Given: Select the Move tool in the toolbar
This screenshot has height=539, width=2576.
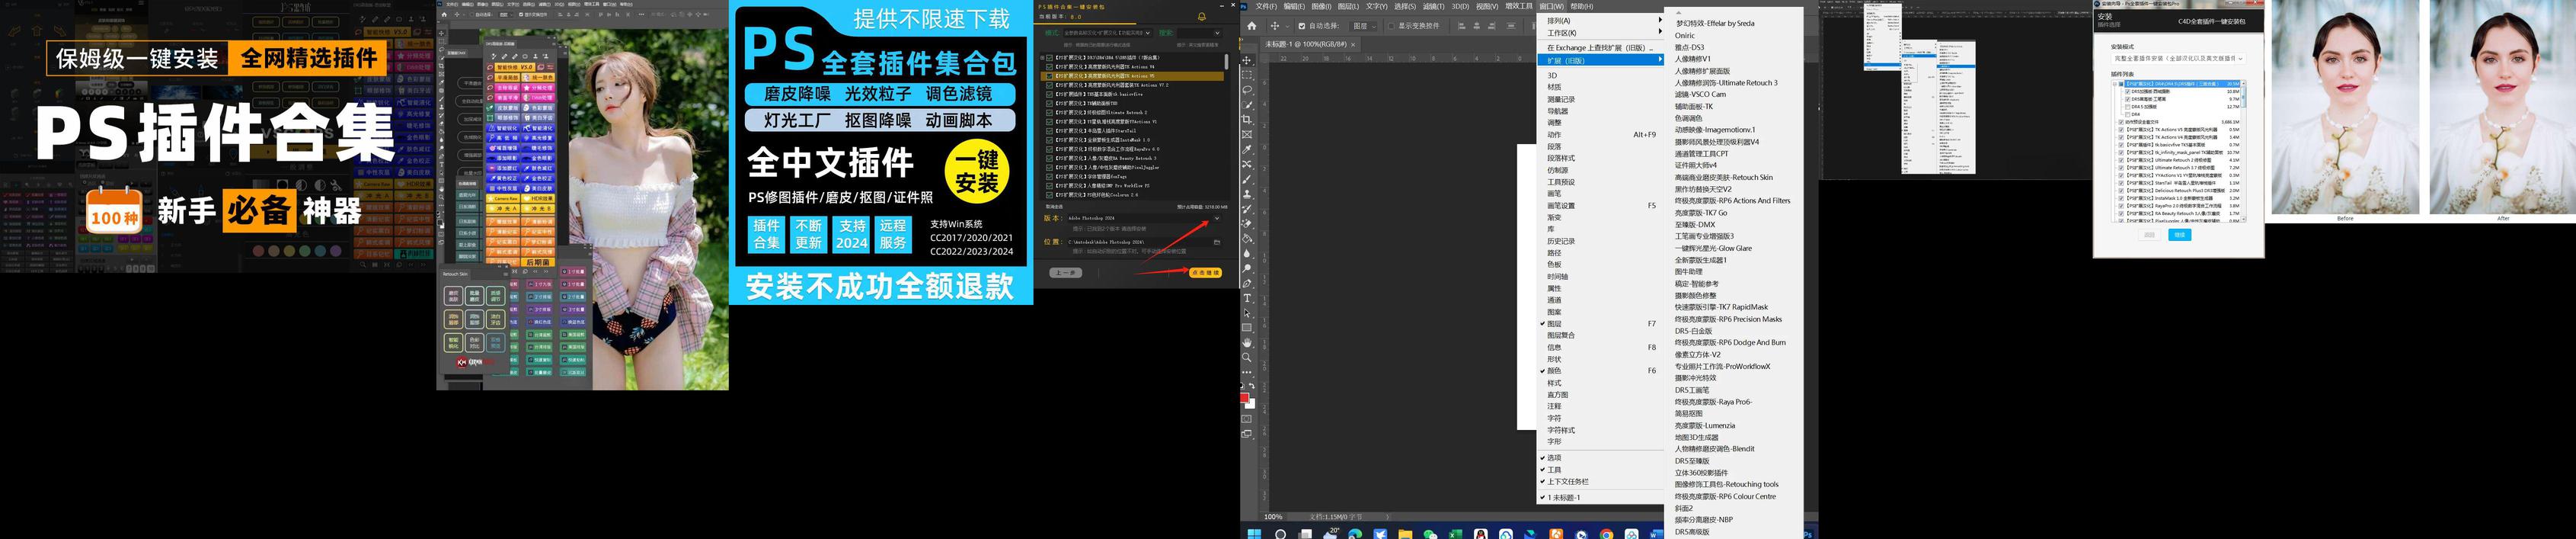Looking at the screenshot, I should (x=1247, y=60).
